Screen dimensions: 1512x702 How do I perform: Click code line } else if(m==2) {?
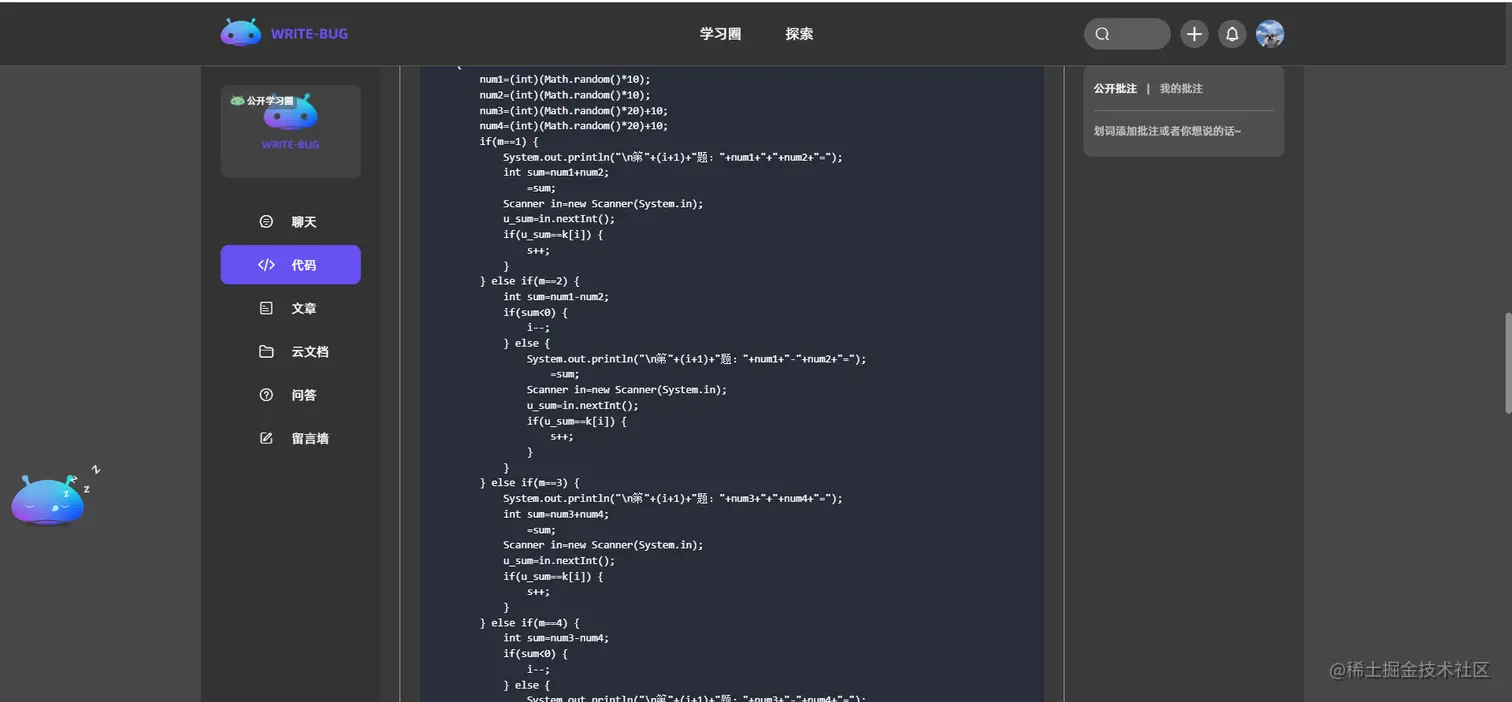click(530, 281)
